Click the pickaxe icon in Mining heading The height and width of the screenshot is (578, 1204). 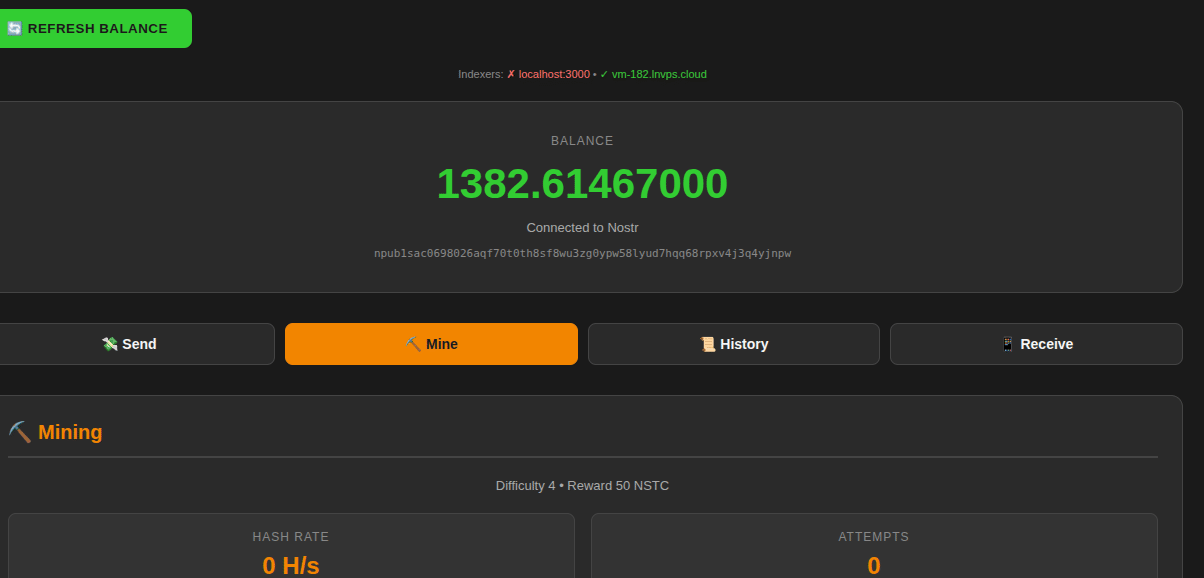(20, 432)
